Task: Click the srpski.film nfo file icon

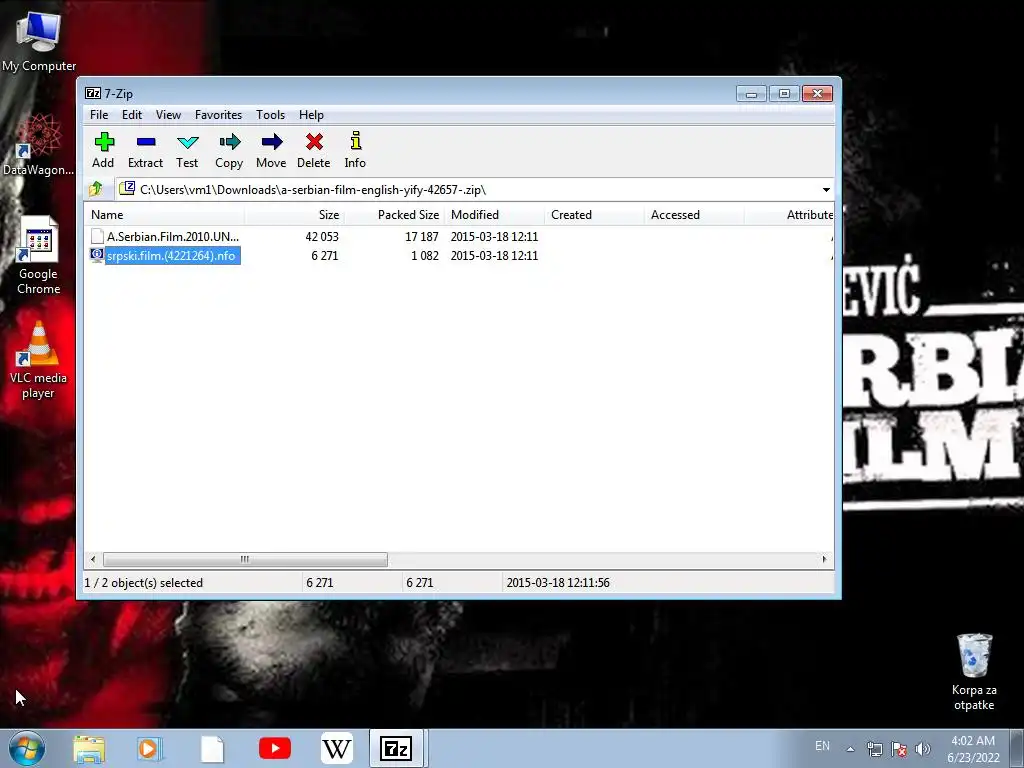Action: pyautogui.click(x=97, y=255)
